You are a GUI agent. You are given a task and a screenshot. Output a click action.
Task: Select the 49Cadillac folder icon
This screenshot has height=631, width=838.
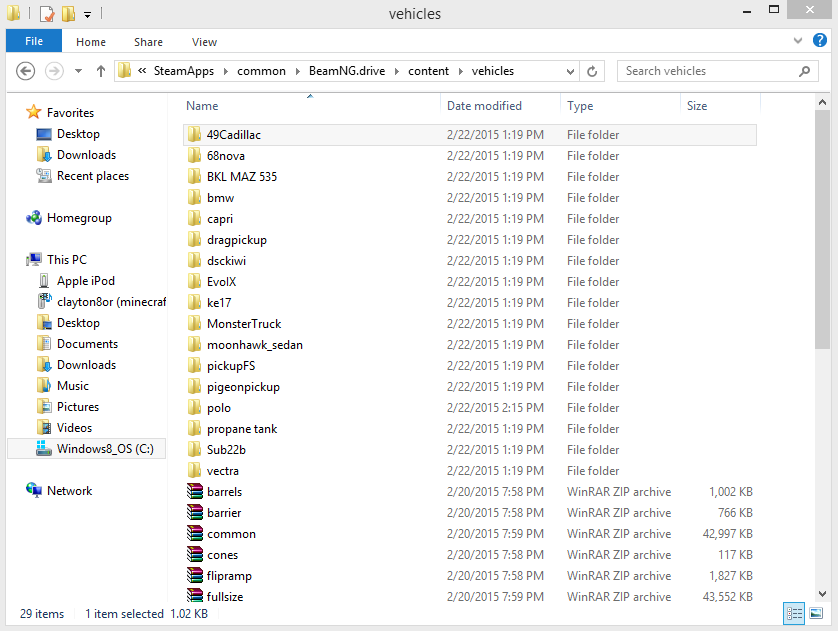click(195, 135)
